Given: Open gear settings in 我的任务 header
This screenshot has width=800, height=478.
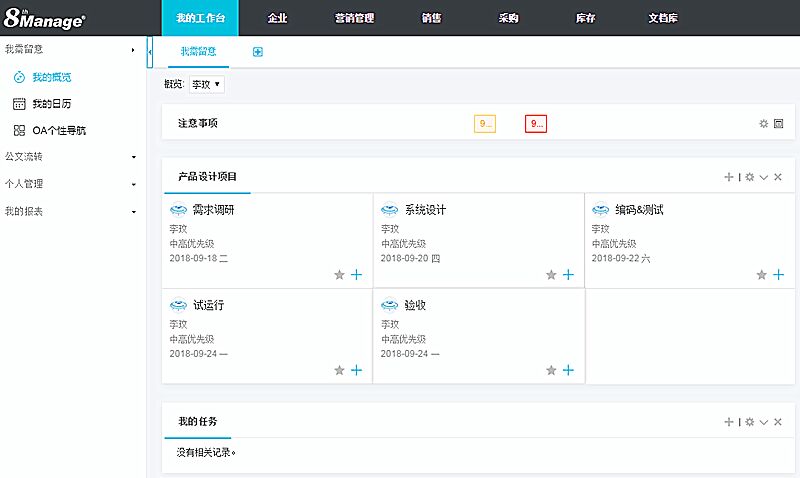Looking at the screenshot, I should [749, 422].
